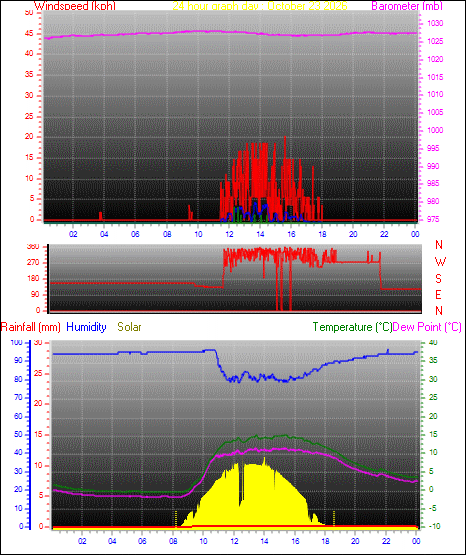Click the yellow solar radiation area peak
This screenshot has height=555, width=466.
264,460
